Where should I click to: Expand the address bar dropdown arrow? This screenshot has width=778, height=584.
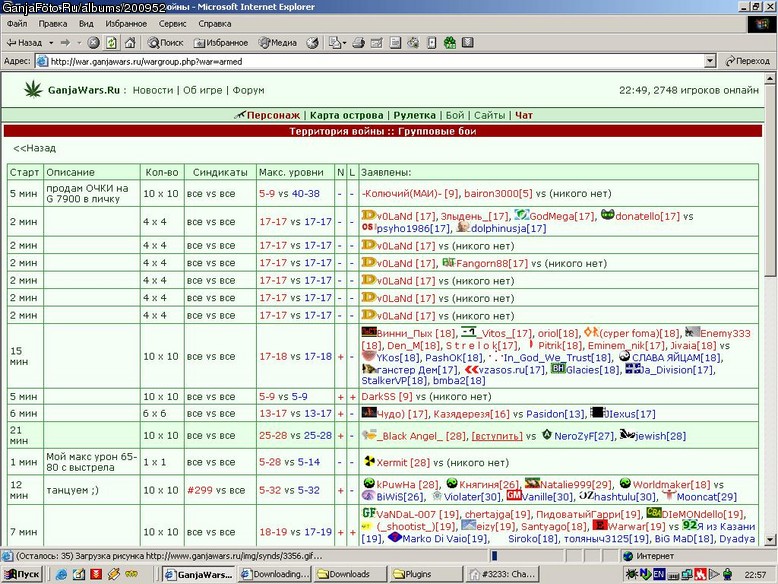710,61
